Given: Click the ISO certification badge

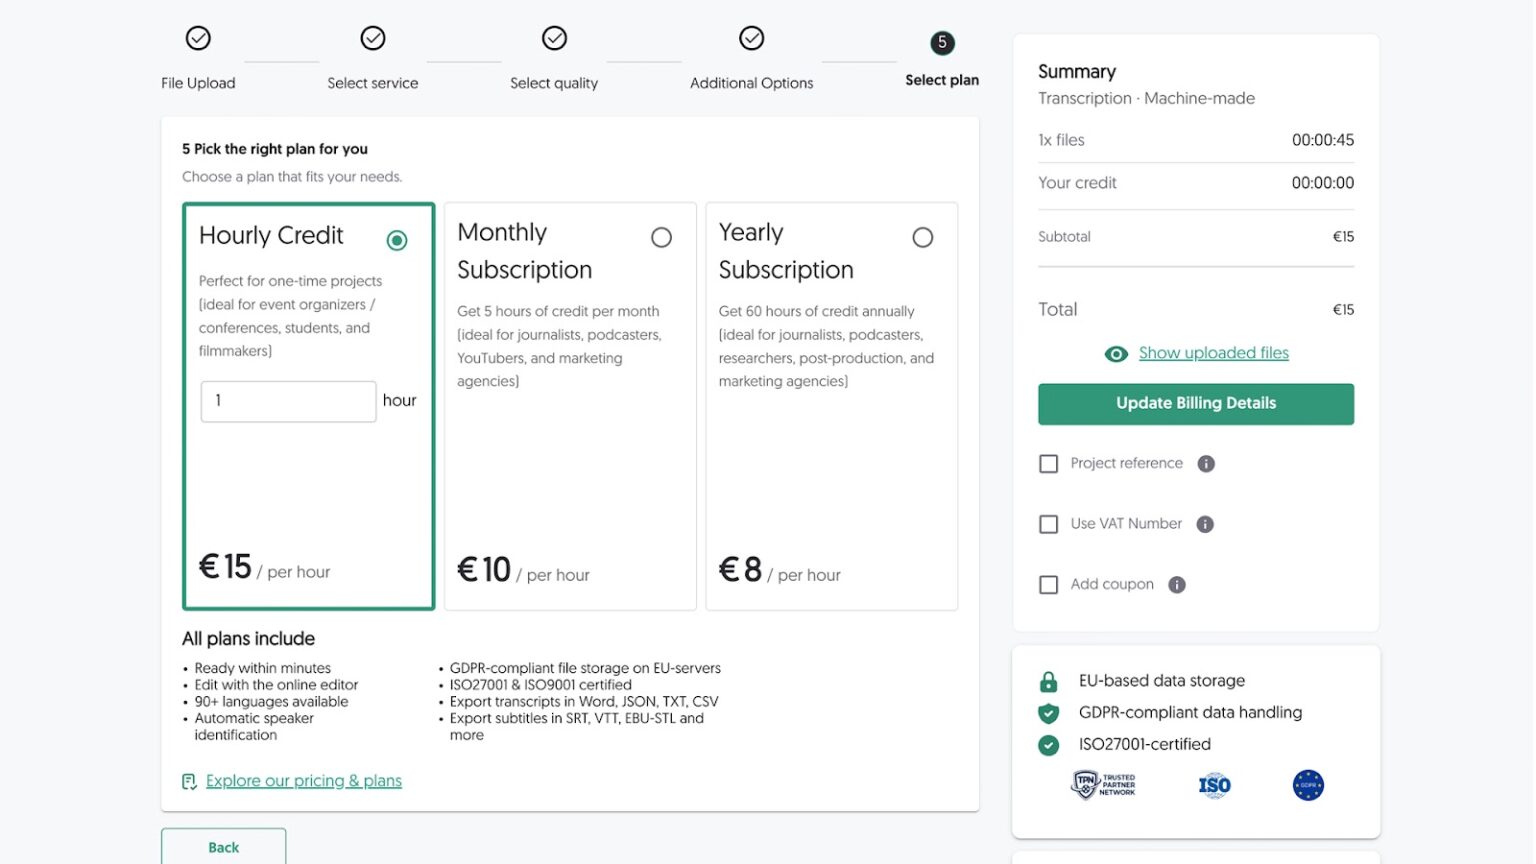Looking at the screenshot, I should click(1213, 784).
